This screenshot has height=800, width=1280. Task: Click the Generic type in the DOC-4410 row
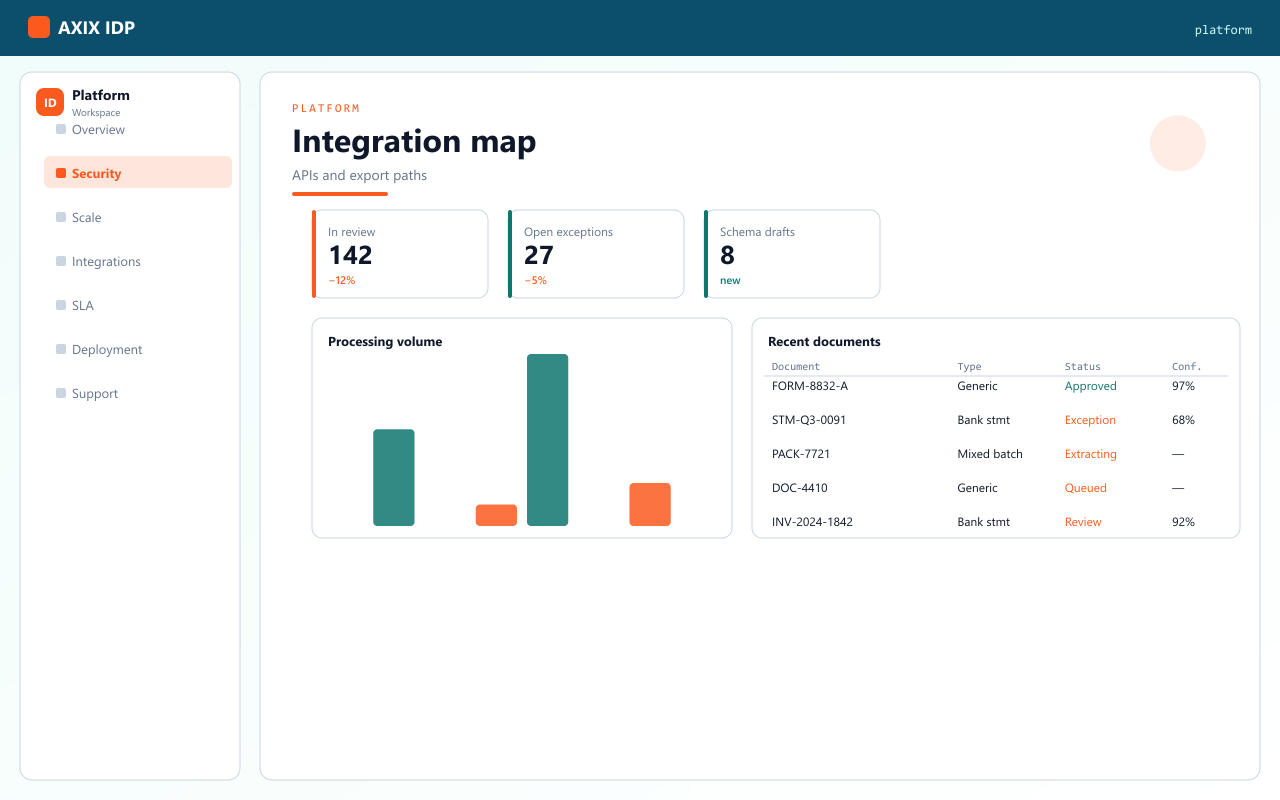(977, 488)
